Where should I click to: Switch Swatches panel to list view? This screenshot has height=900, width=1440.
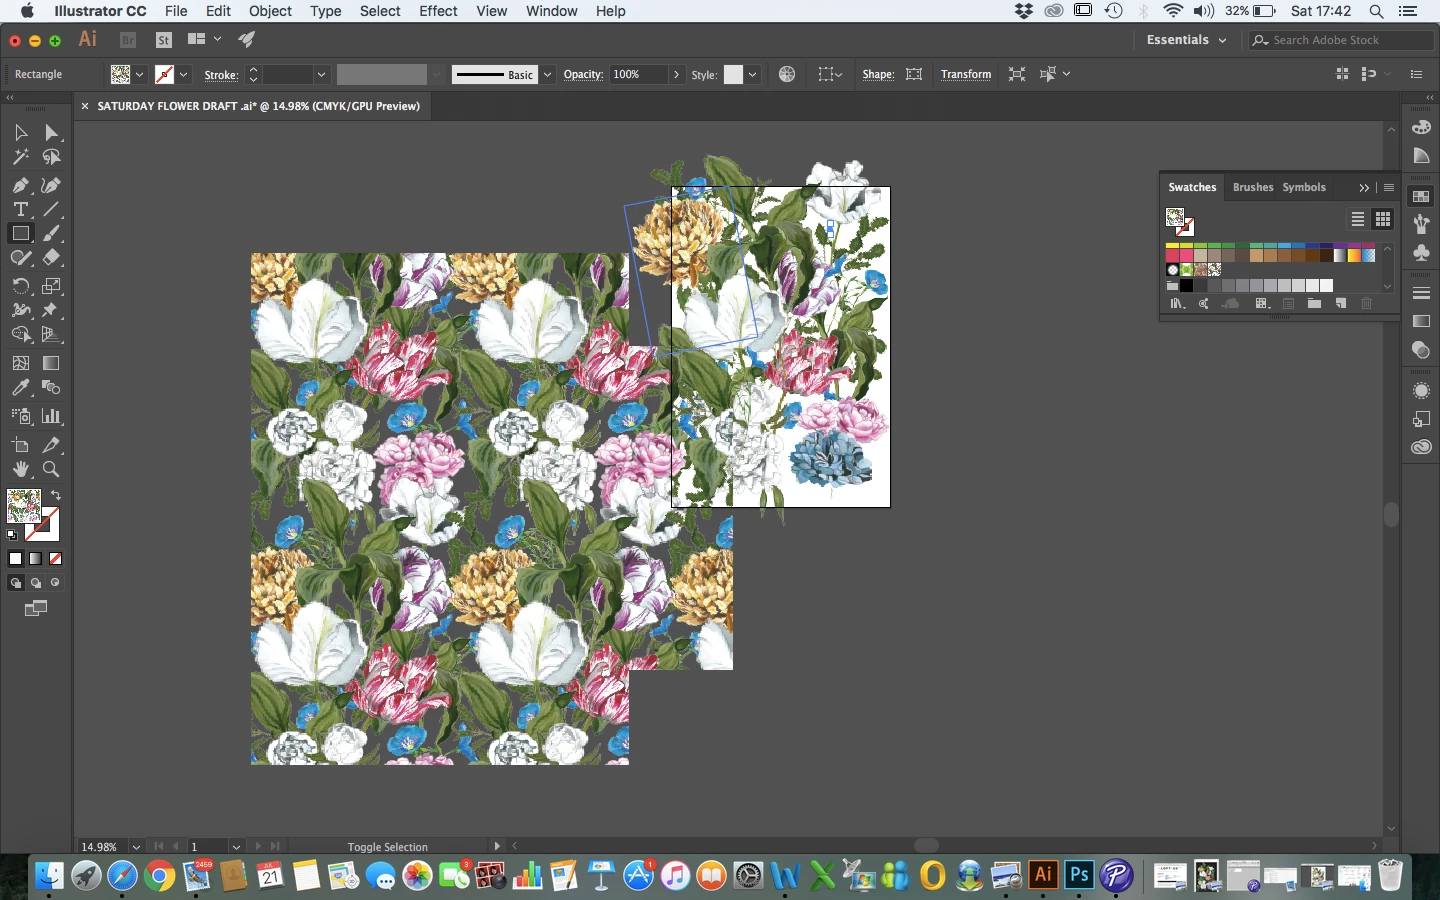1358,219
